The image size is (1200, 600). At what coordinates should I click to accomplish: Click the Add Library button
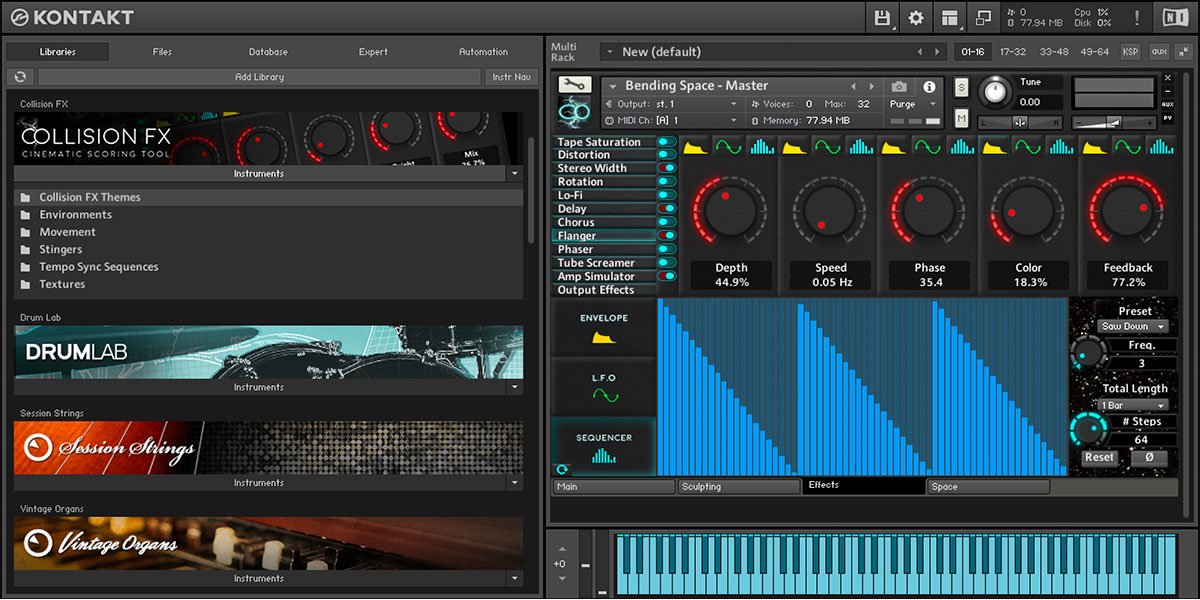tap(259, 77)
